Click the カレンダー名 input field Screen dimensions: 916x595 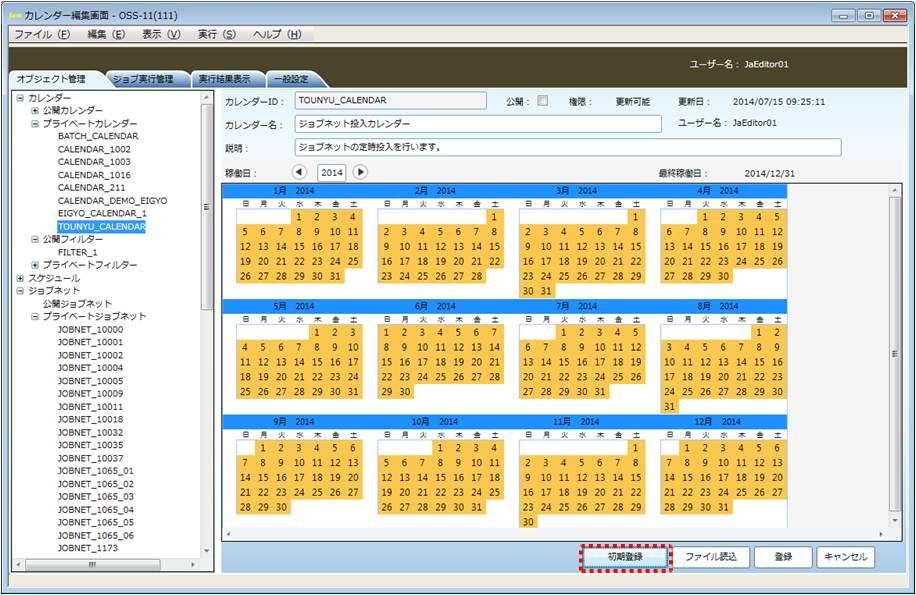point(478,124)
